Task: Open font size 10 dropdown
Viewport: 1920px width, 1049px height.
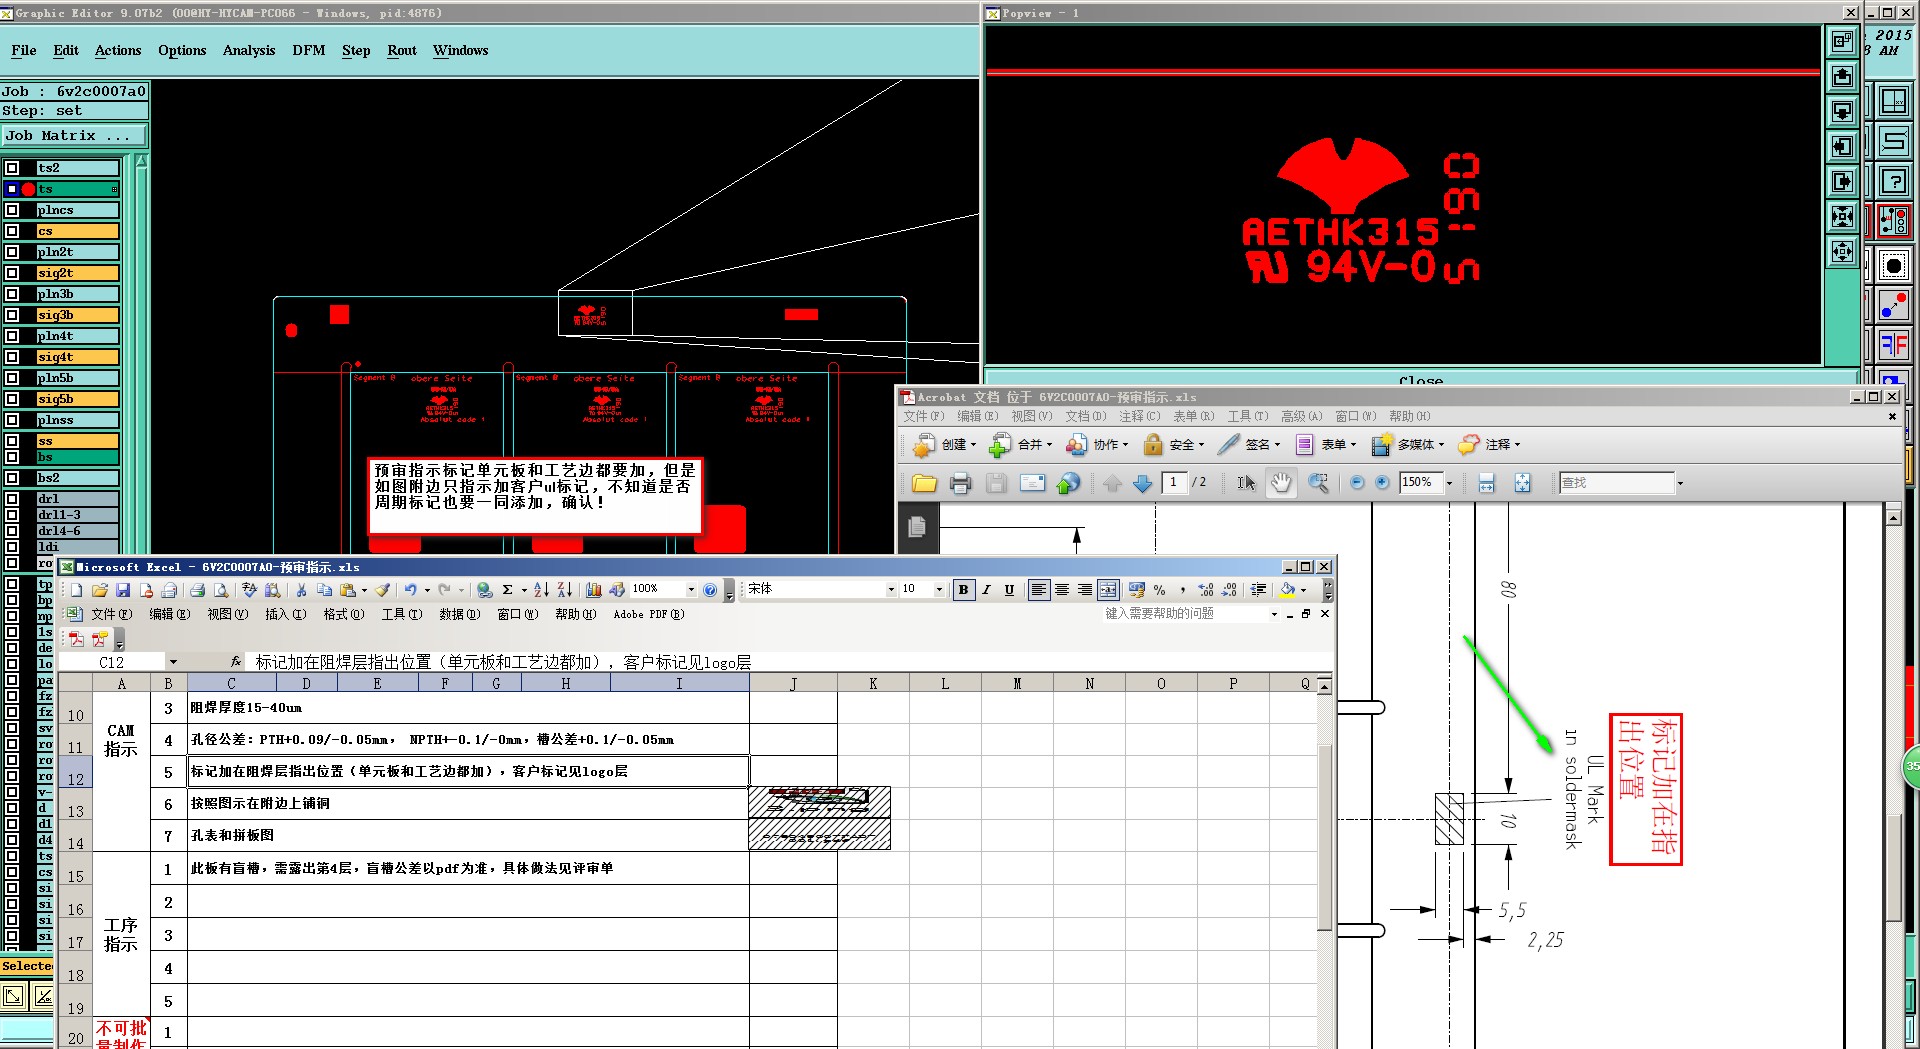Action: tap(939, 590)
